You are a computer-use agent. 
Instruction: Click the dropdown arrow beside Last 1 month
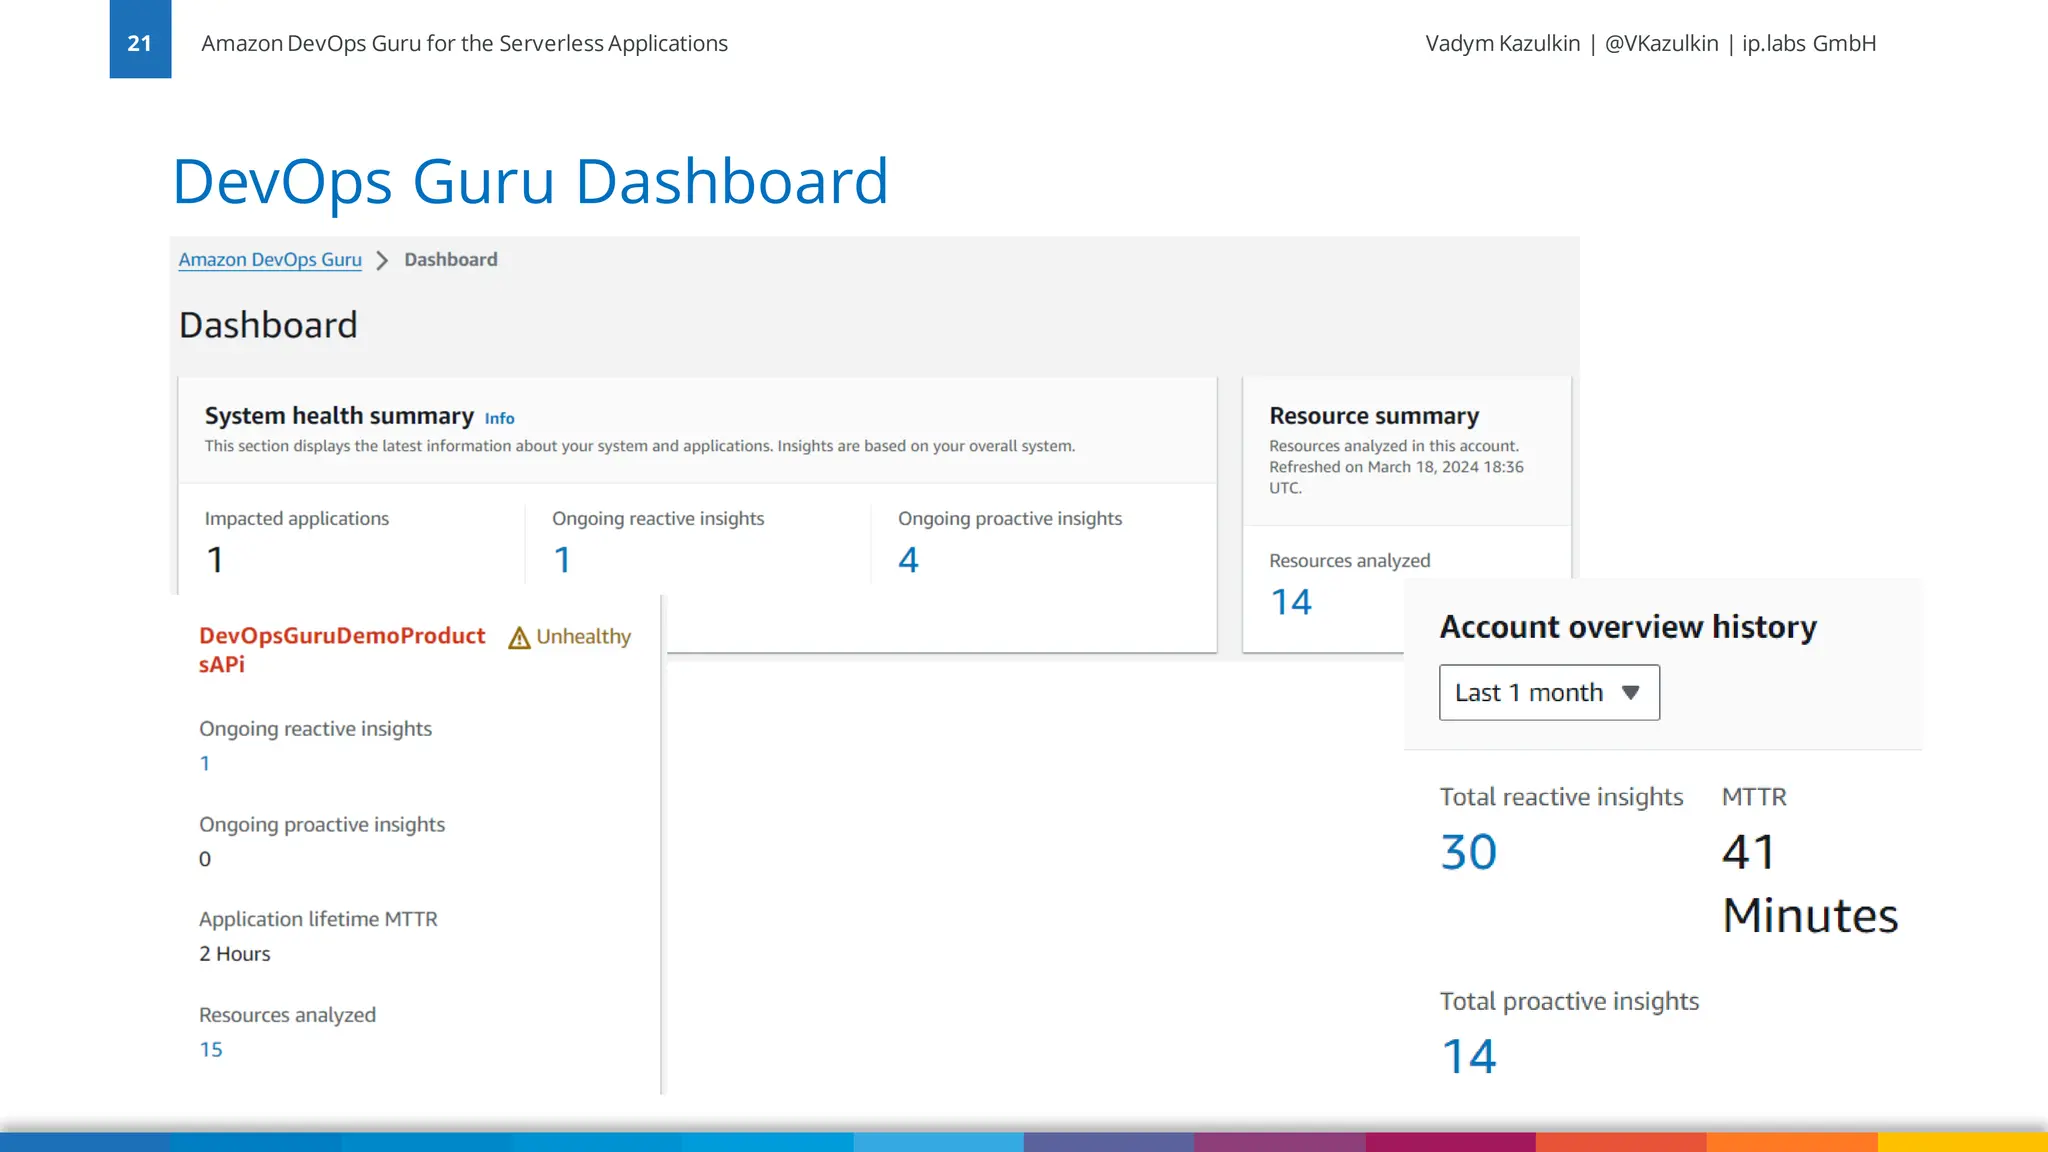(1630, 692)
